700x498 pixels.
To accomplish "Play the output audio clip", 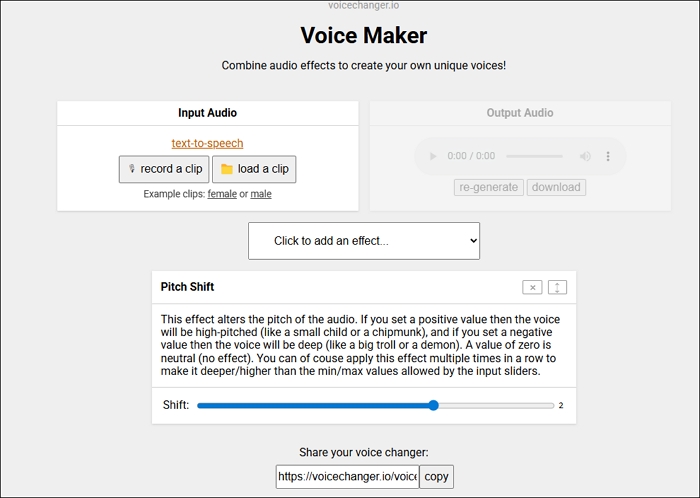I will coord(433,156).
